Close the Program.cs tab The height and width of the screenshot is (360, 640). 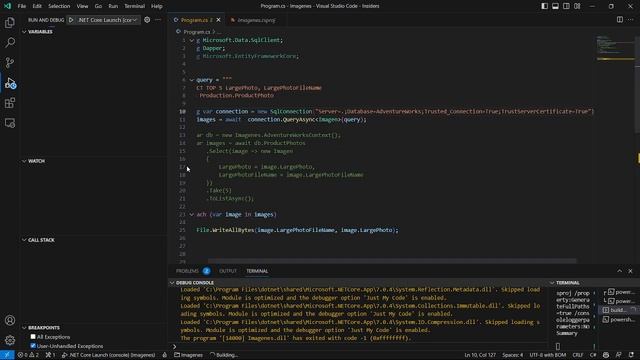(218, 20)
